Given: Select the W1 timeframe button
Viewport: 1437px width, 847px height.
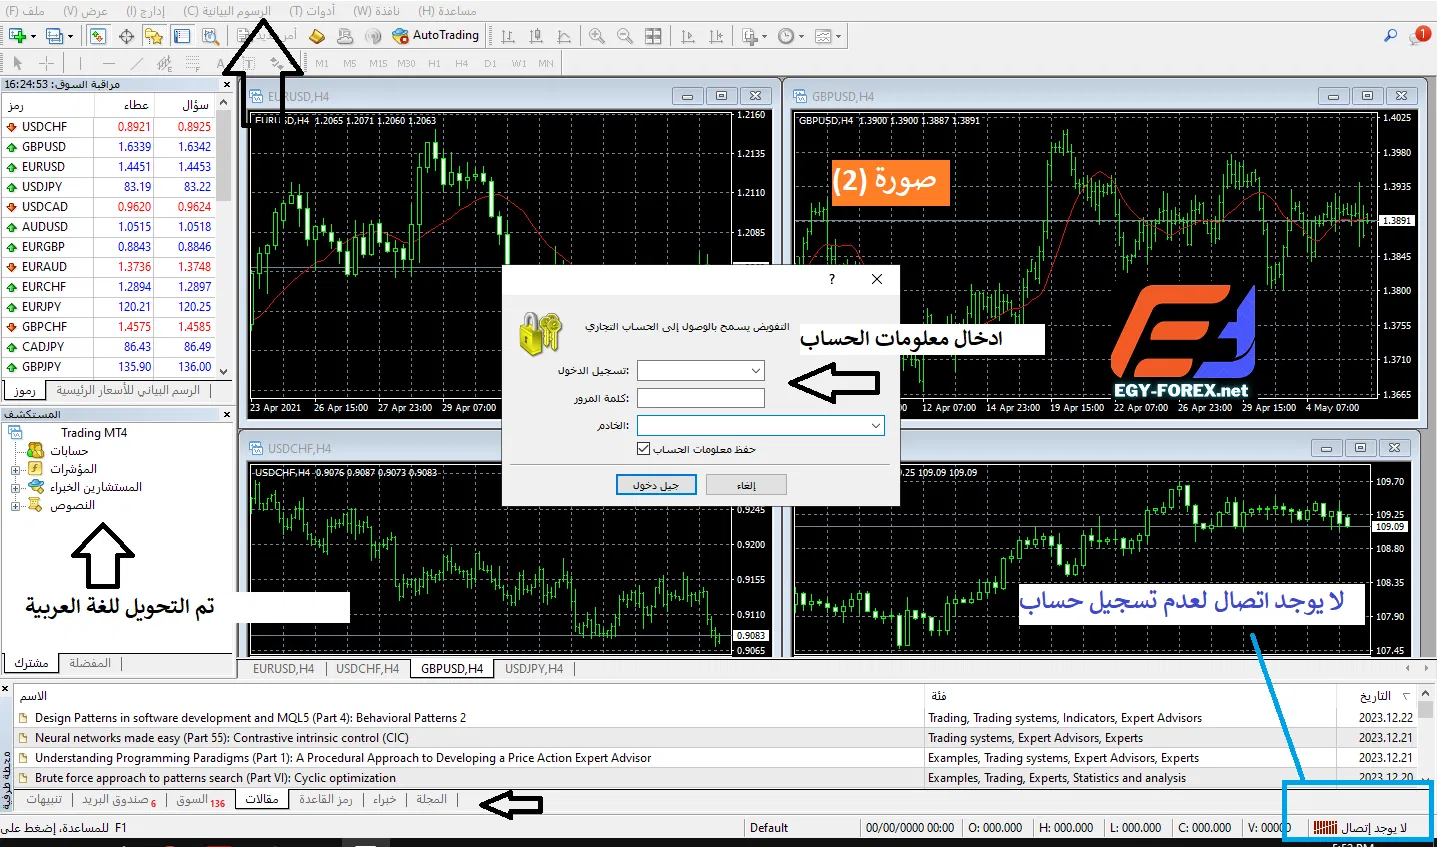Looking at the screenshot, I should coord(518,63).
